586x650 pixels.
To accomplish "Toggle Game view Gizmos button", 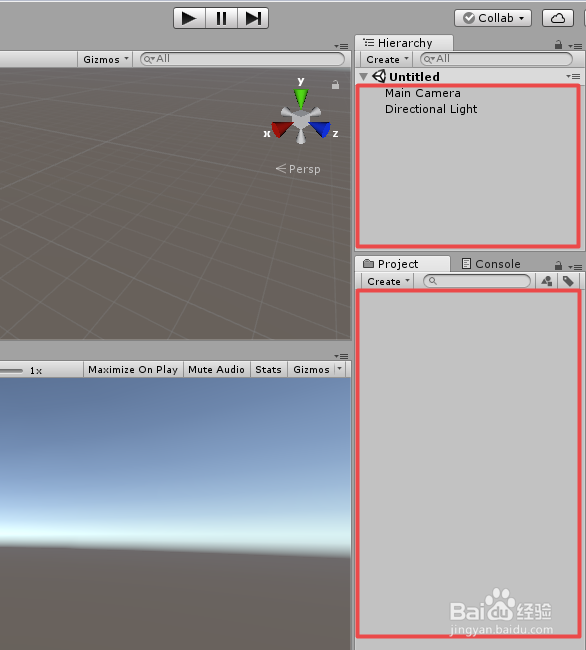I will pyautogui.click(x=311, y=369).
